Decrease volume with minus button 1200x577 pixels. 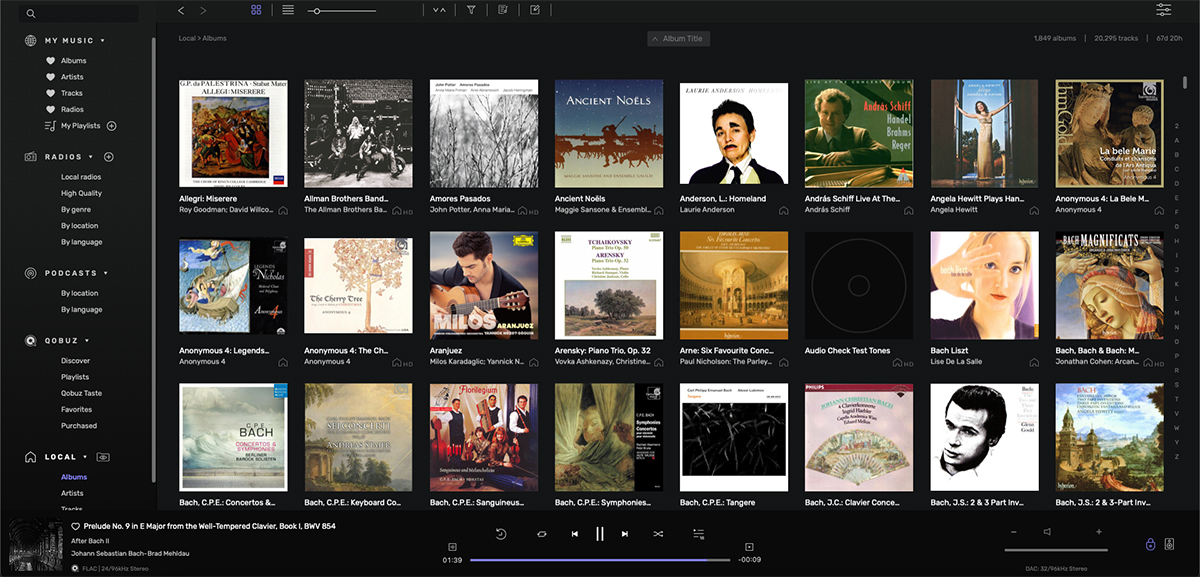(x=1013, y=532)
